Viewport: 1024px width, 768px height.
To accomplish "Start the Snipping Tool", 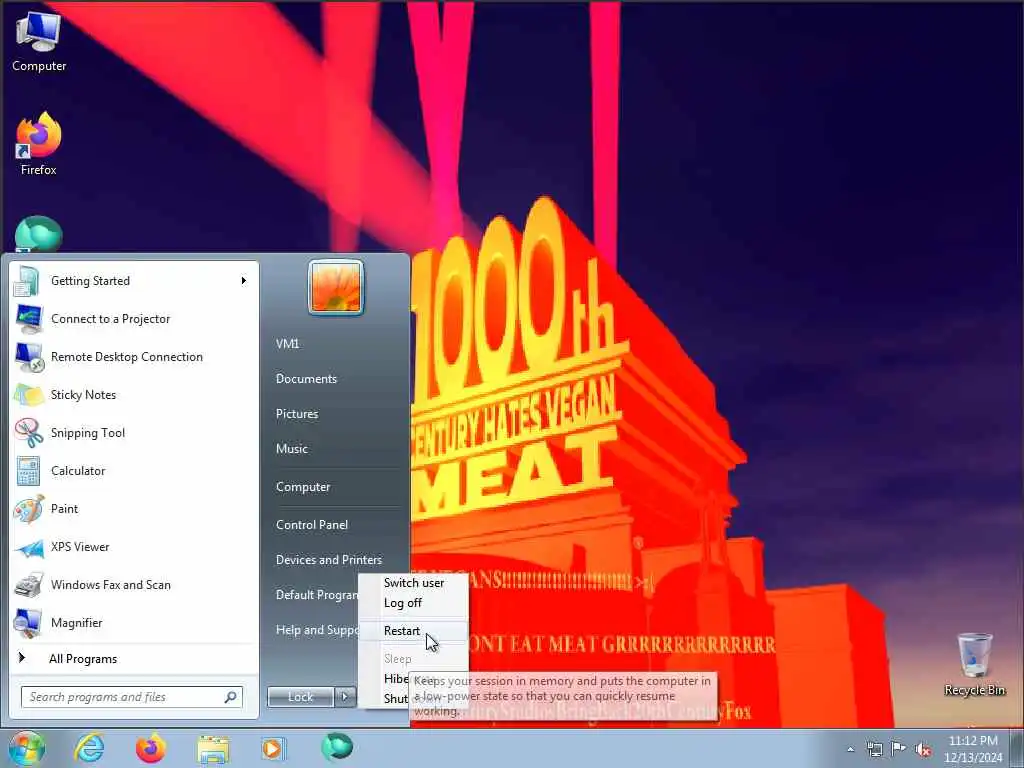I will pos(135,432).
